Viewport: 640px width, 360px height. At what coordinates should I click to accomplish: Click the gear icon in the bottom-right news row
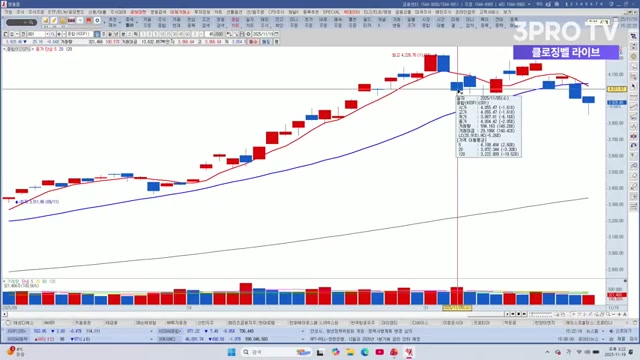(611, 339)
